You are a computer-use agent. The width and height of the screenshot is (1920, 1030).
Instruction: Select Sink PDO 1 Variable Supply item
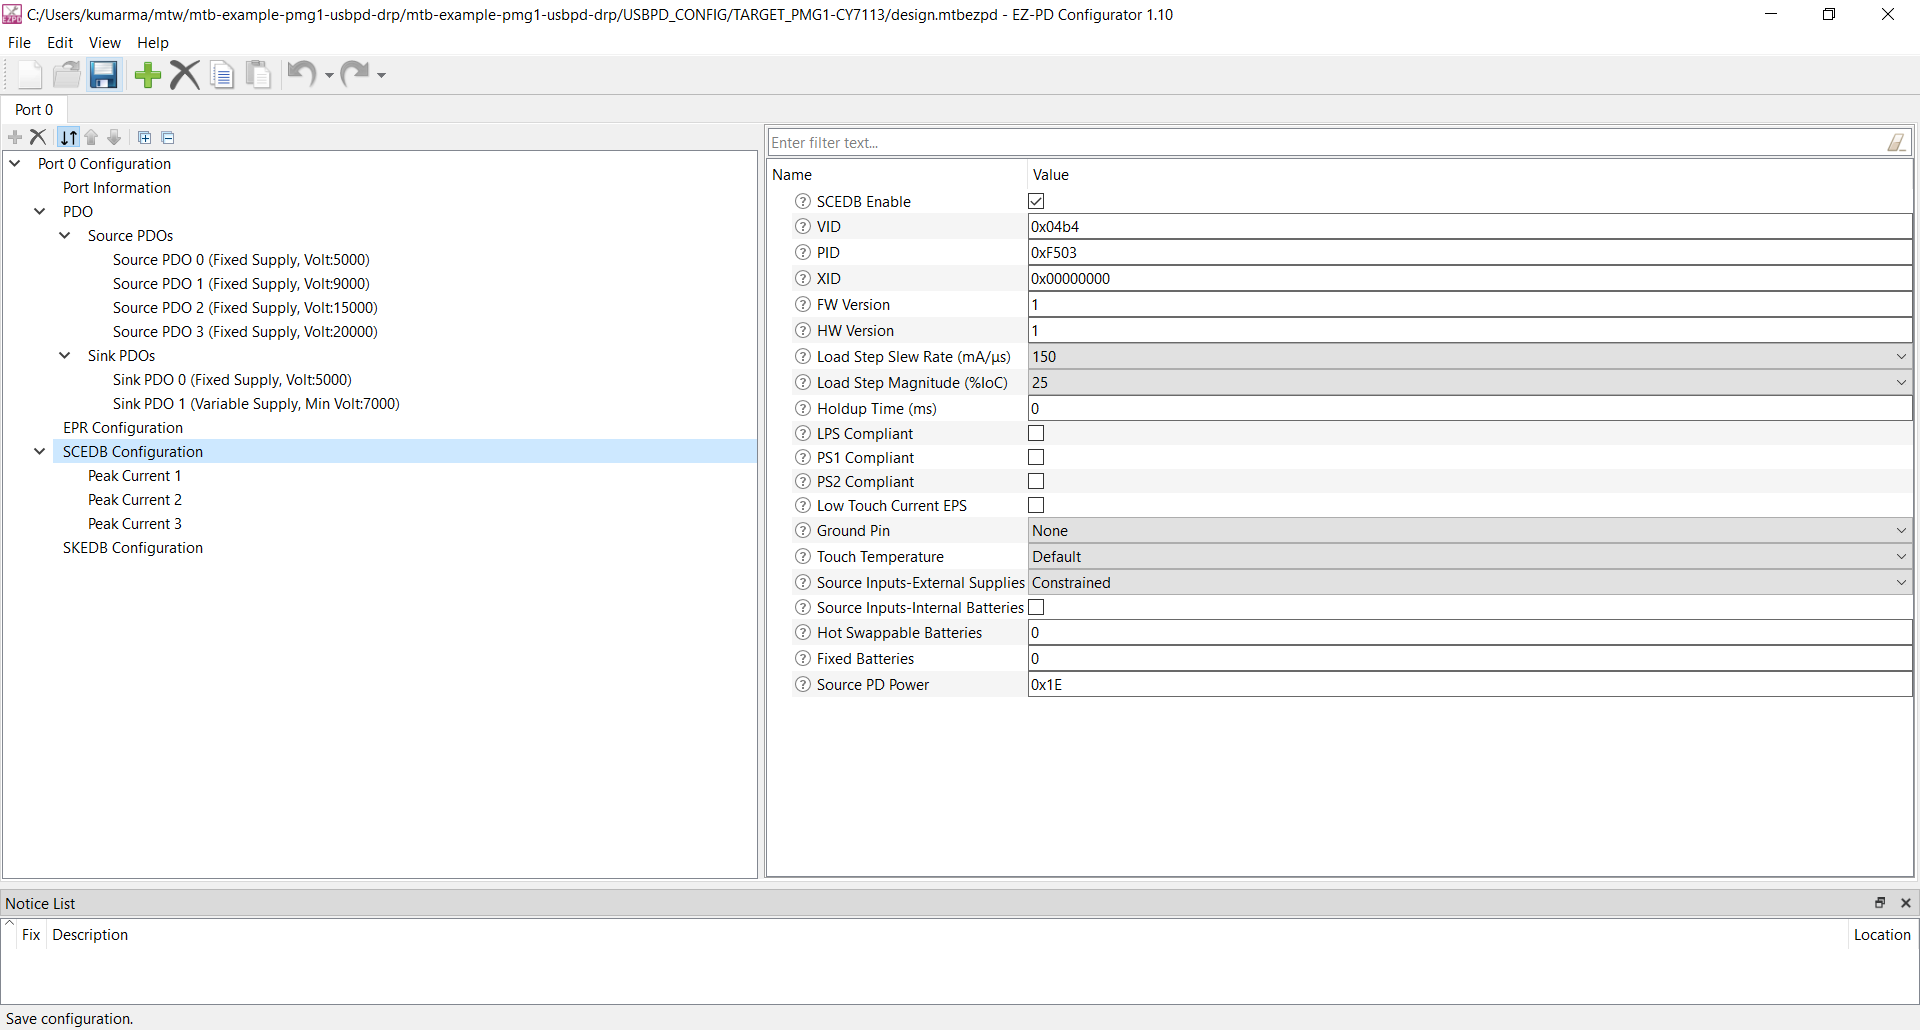256,404
